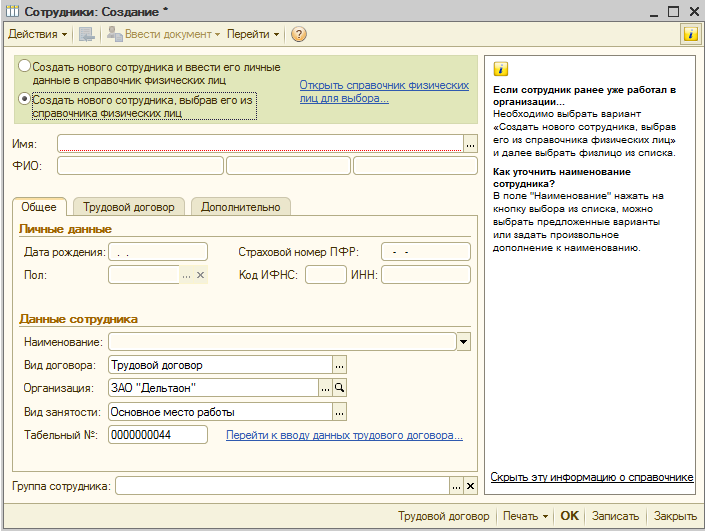Click the Пол input field
Viewport: 705px width, 531px height.
[144, 275]
